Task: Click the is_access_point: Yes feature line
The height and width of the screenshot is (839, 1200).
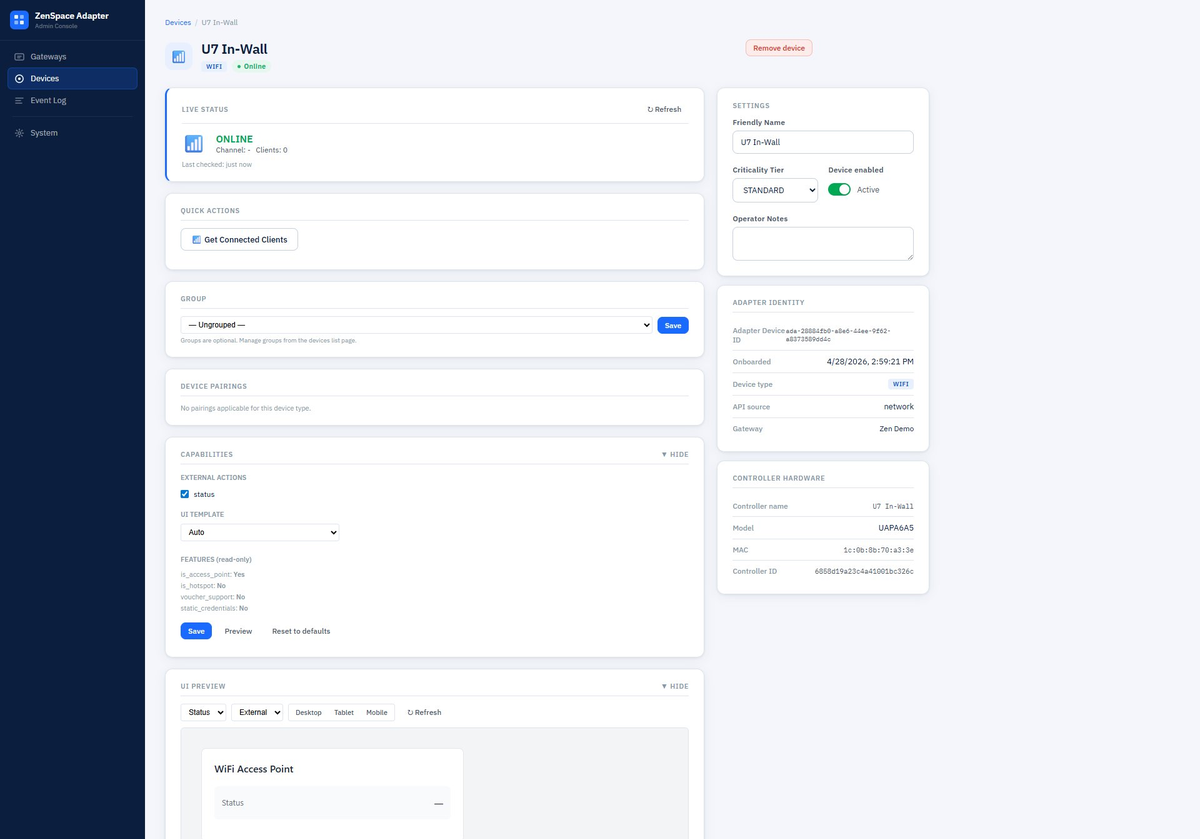Action: pos(213,575)
